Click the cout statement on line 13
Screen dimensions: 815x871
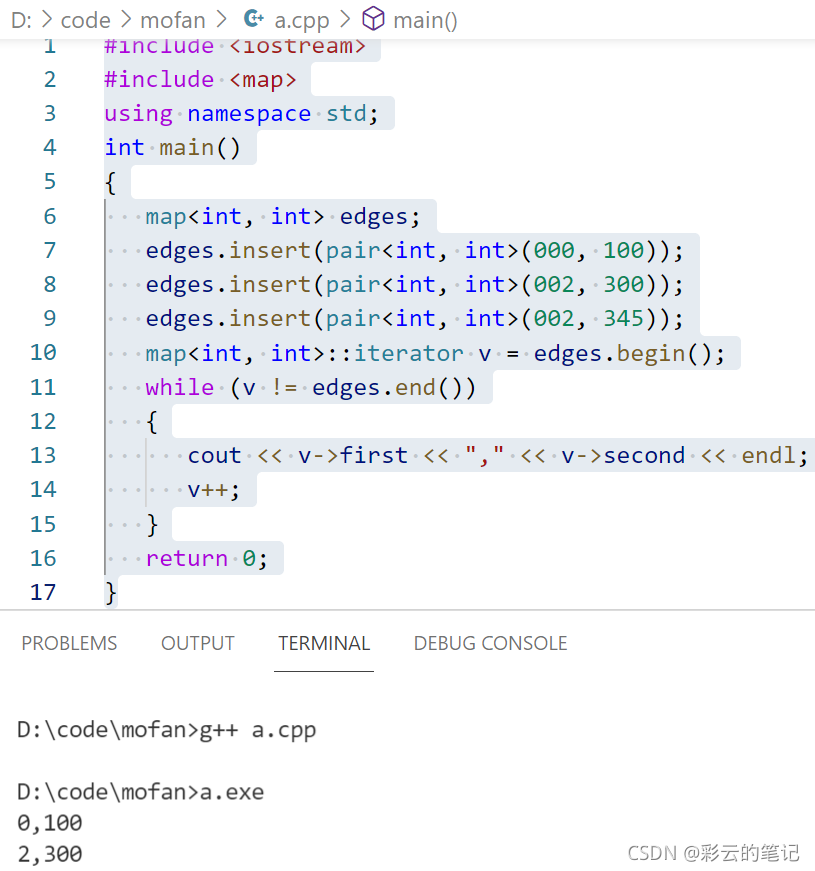[498, 455]
